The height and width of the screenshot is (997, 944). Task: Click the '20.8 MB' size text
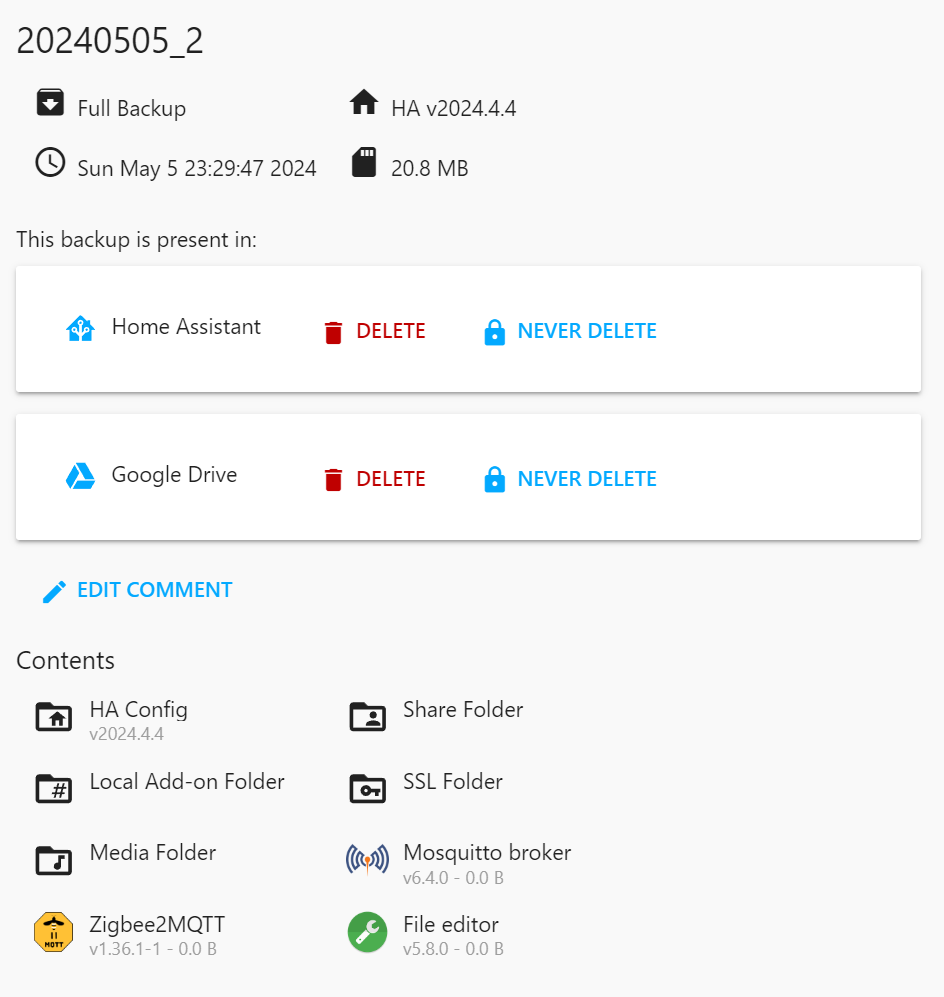click(430, 168)
